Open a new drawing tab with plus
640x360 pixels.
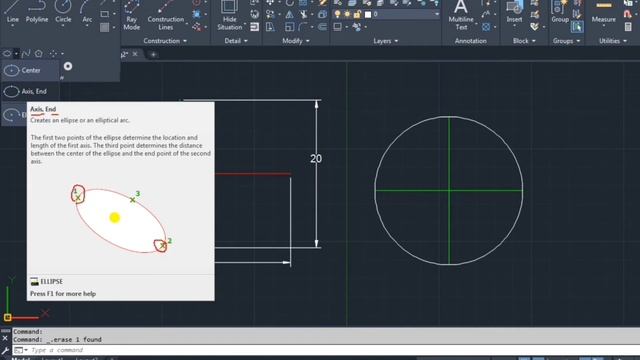pyautogui.click(x=153, y=54)
